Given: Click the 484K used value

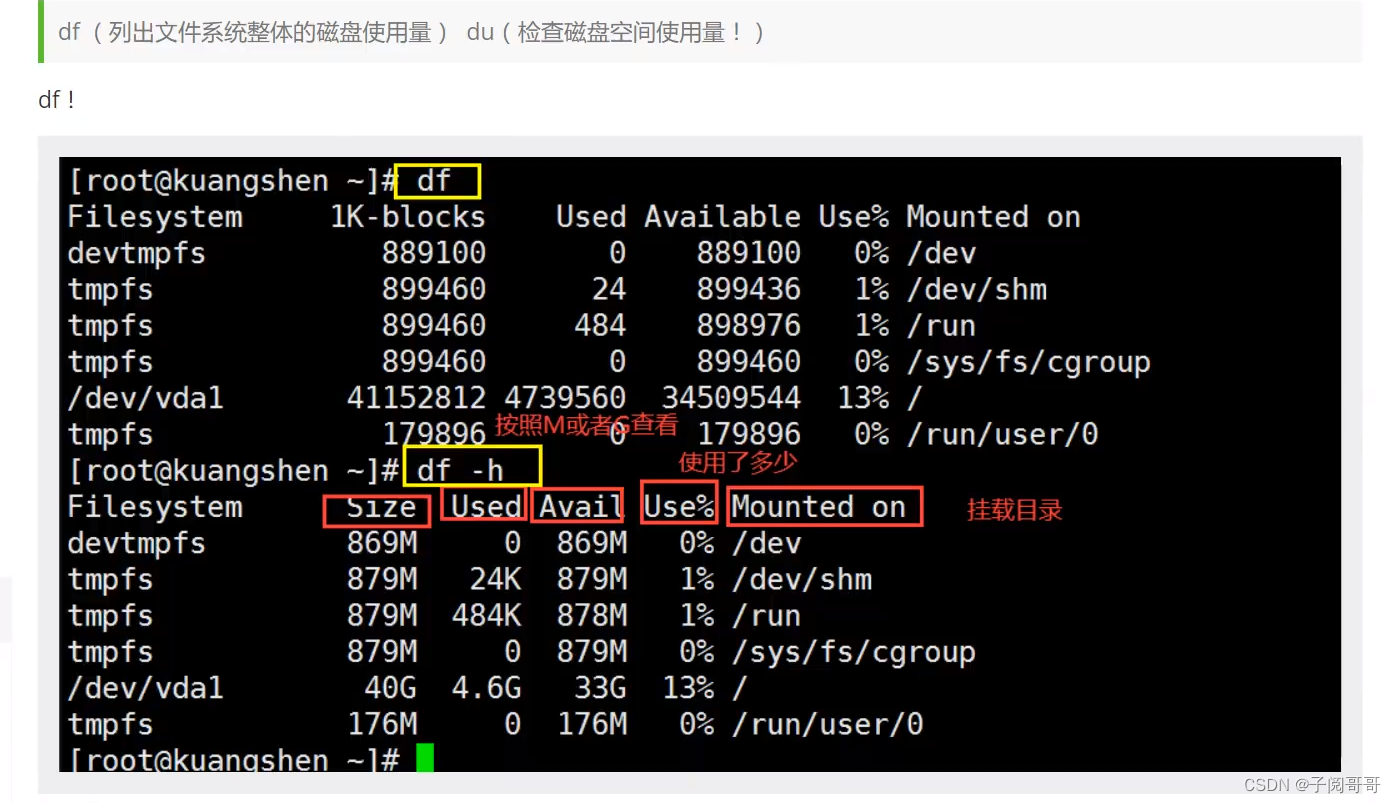Looking at the screenshot, I should (x=486, y=616).
